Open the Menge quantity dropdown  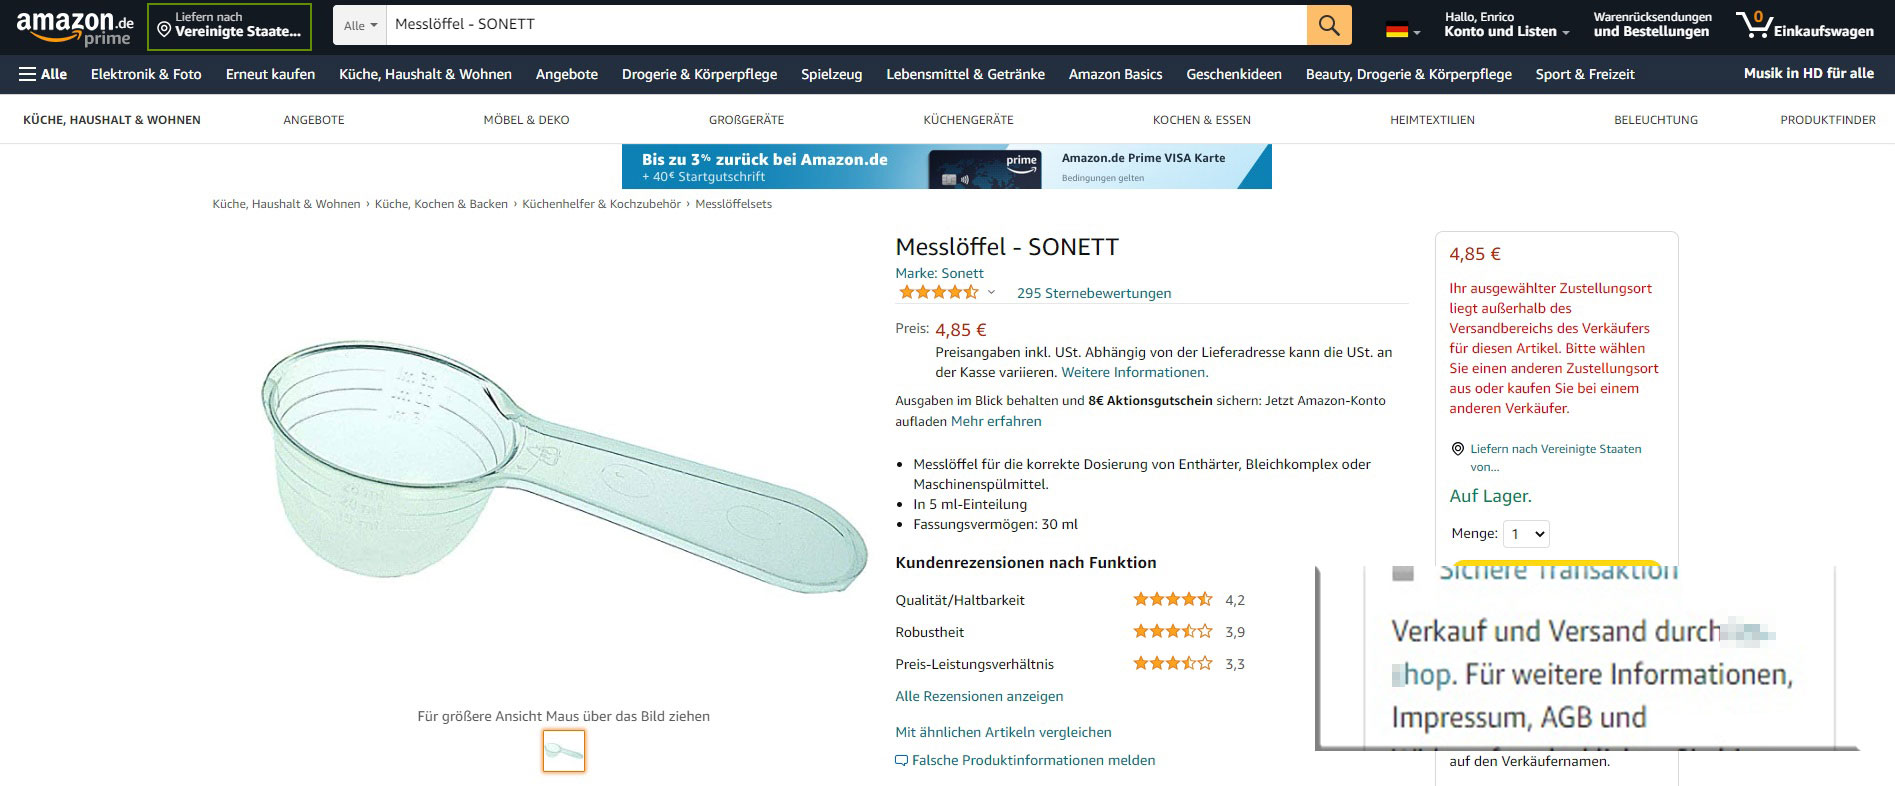pyautogui.click(x=1527, y=534)
